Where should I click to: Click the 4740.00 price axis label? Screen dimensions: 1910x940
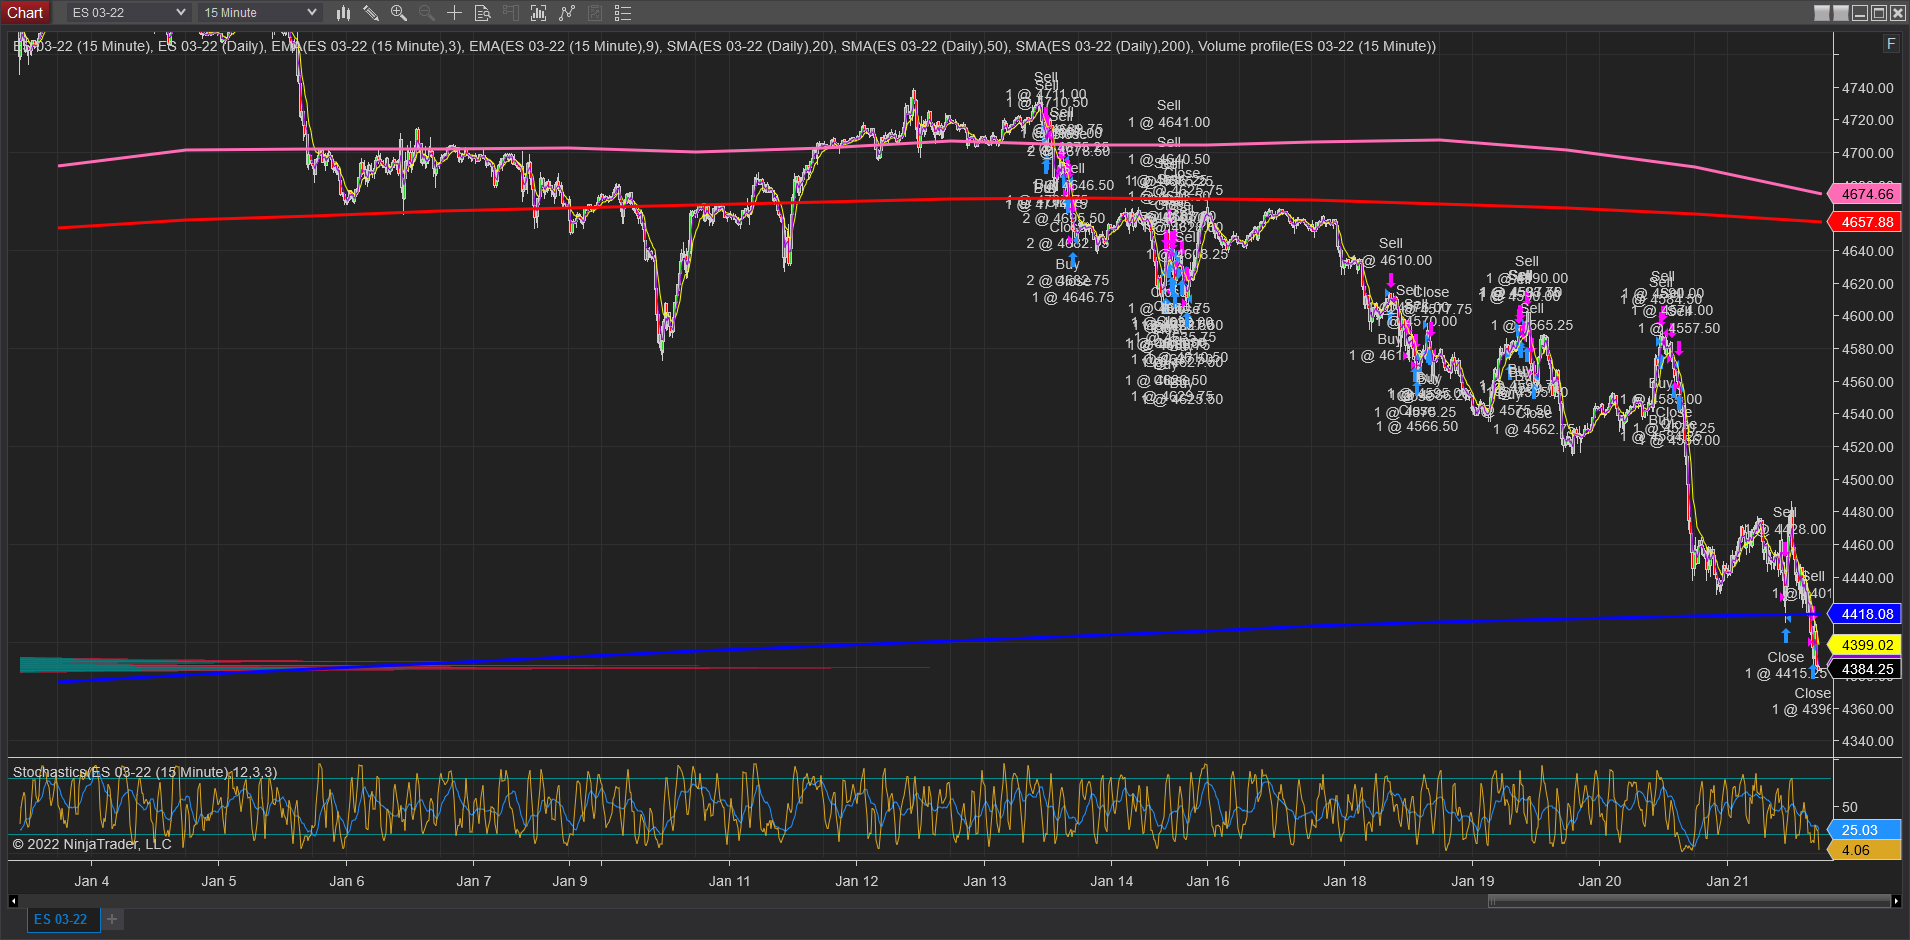[x=1867, y=88]
